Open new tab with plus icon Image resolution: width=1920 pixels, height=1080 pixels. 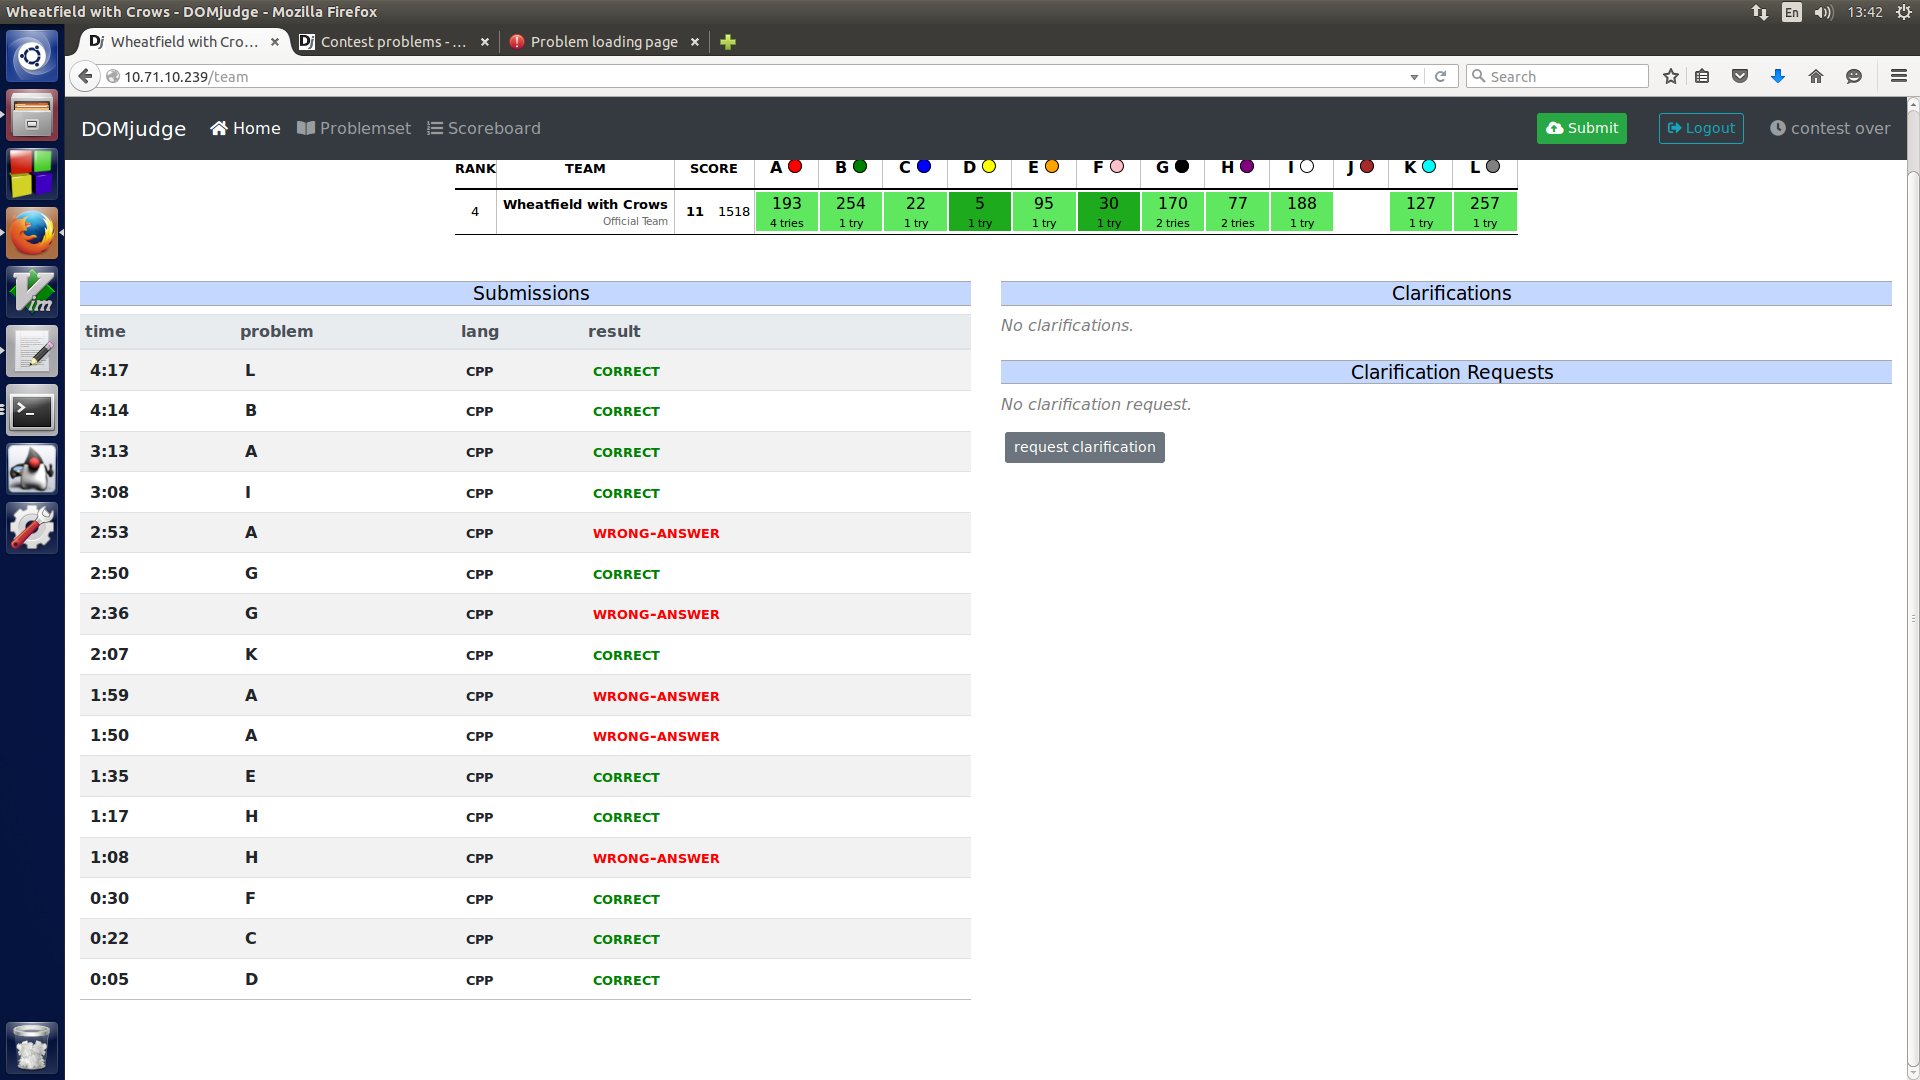[728, 42]
